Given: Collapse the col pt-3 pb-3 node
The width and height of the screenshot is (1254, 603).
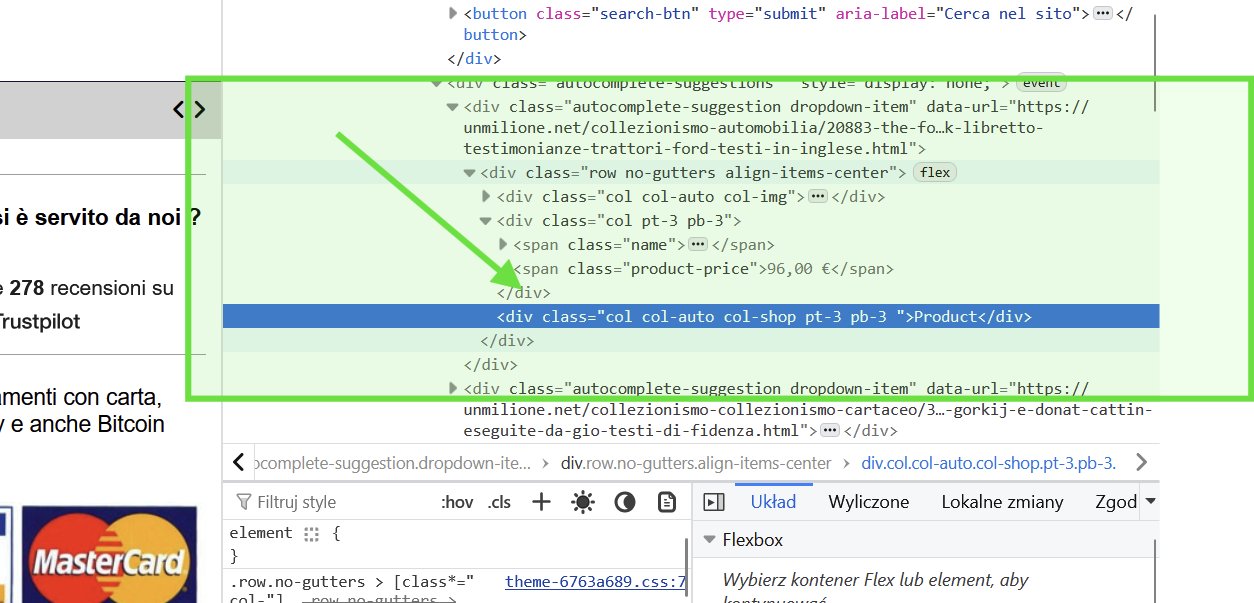Looking at the screenshot, I should pos(486,221).
